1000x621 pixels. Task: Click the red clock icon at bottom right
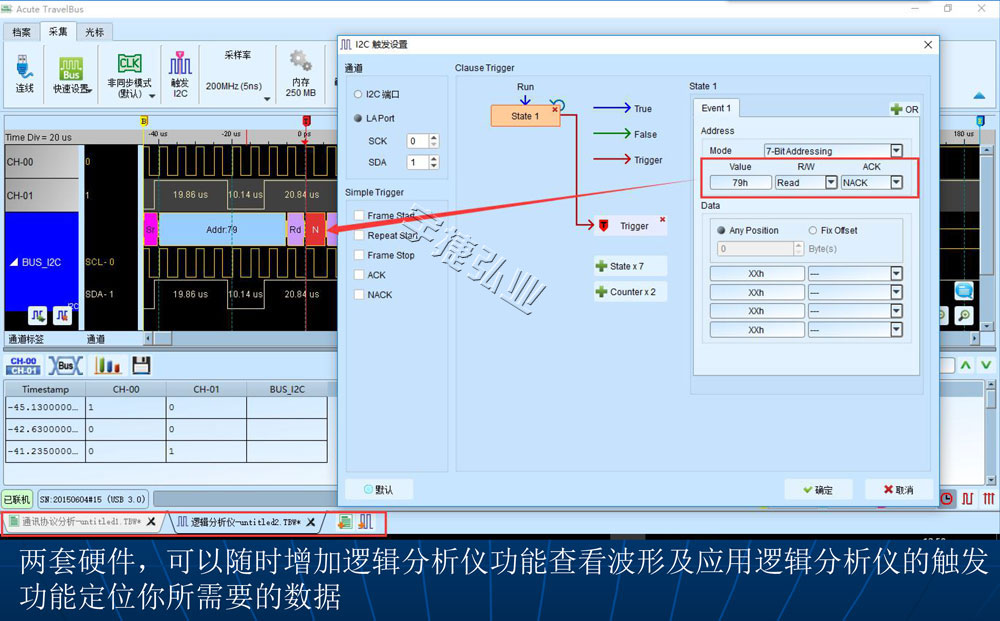946,499
